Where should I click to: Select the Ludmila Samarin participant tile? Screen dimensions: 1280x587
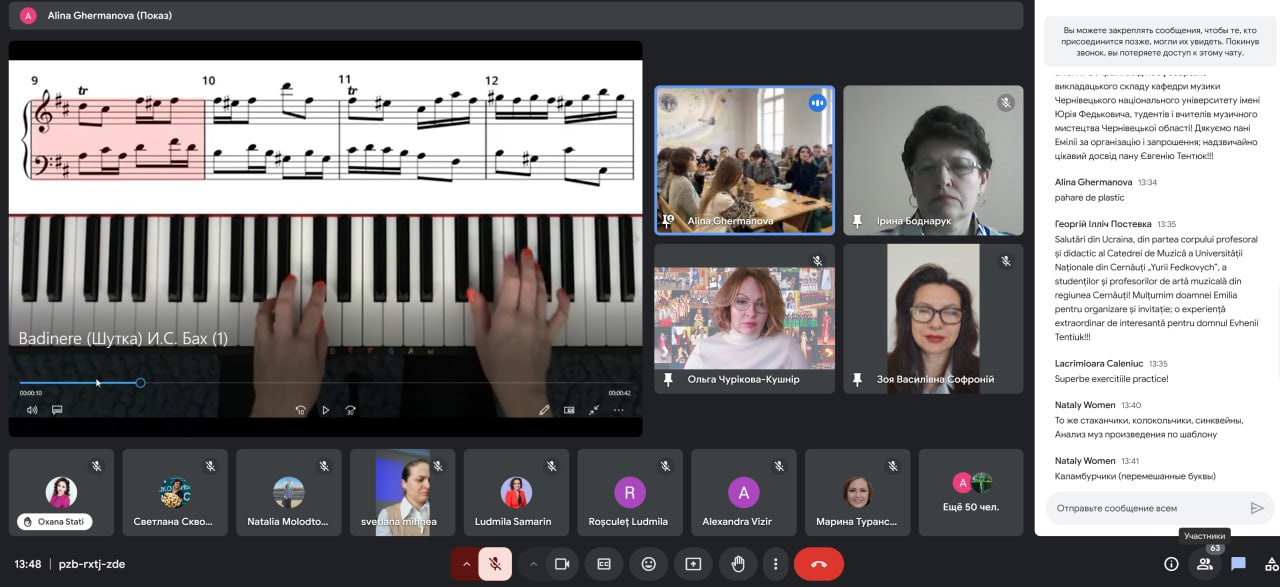[516, 492]
